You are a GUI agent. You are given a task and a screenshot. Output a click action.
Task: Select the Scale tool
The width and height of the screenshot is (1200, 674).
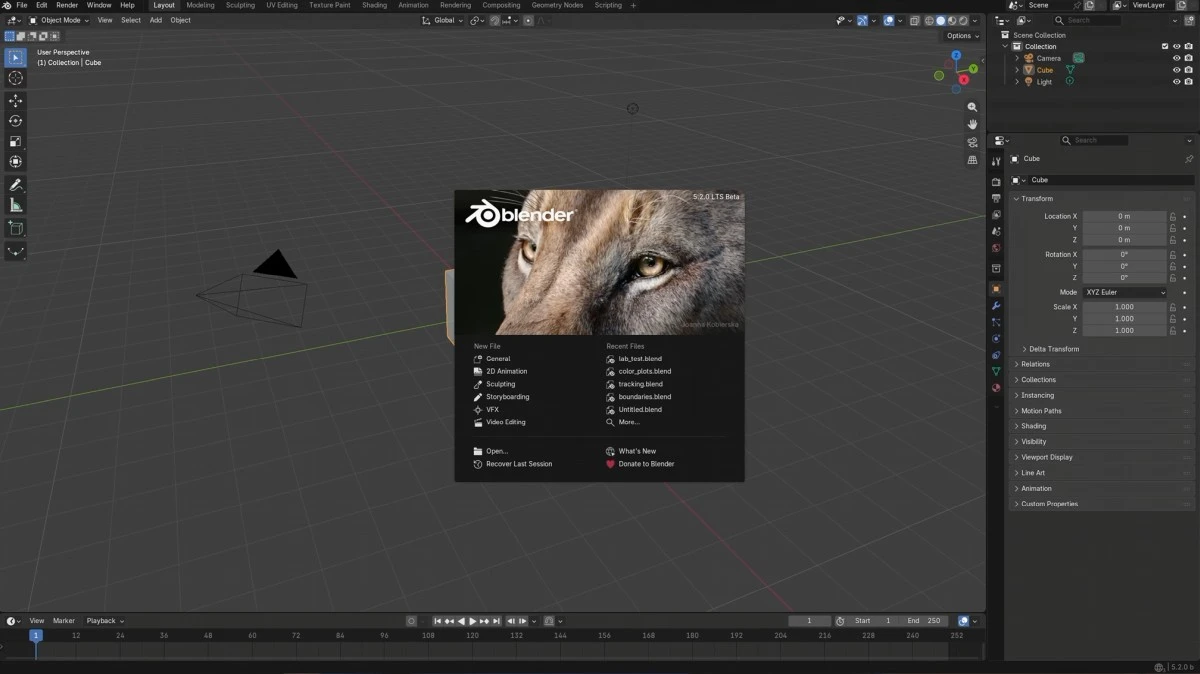(x=16, y=141)
